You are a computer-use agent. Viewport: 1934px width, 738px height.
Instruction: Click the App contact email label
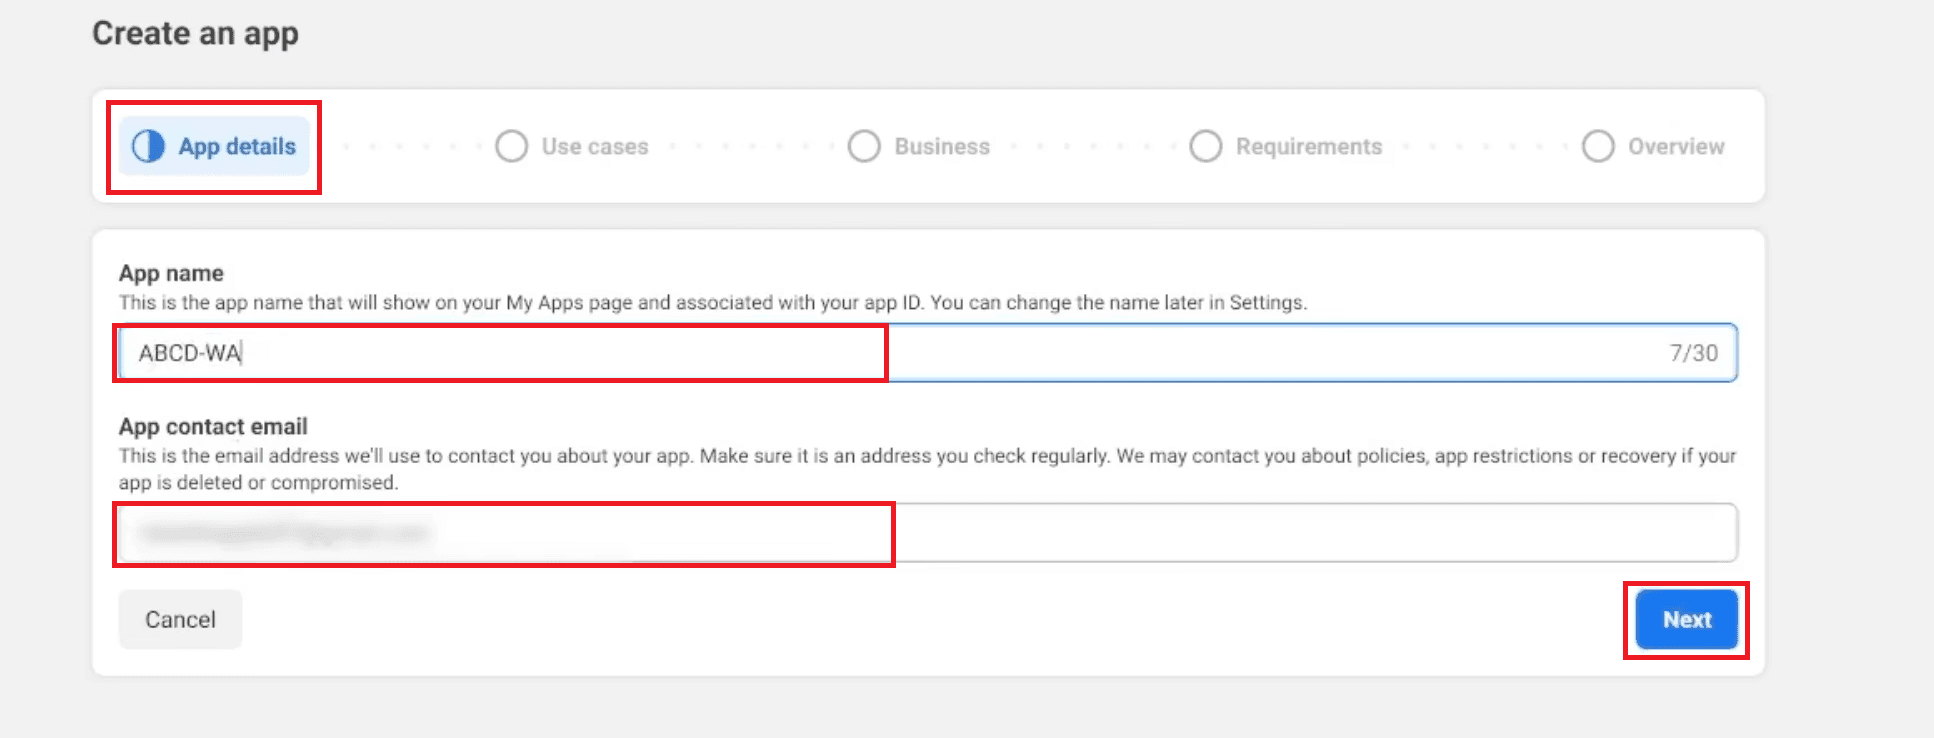click(x=213, y=426)
